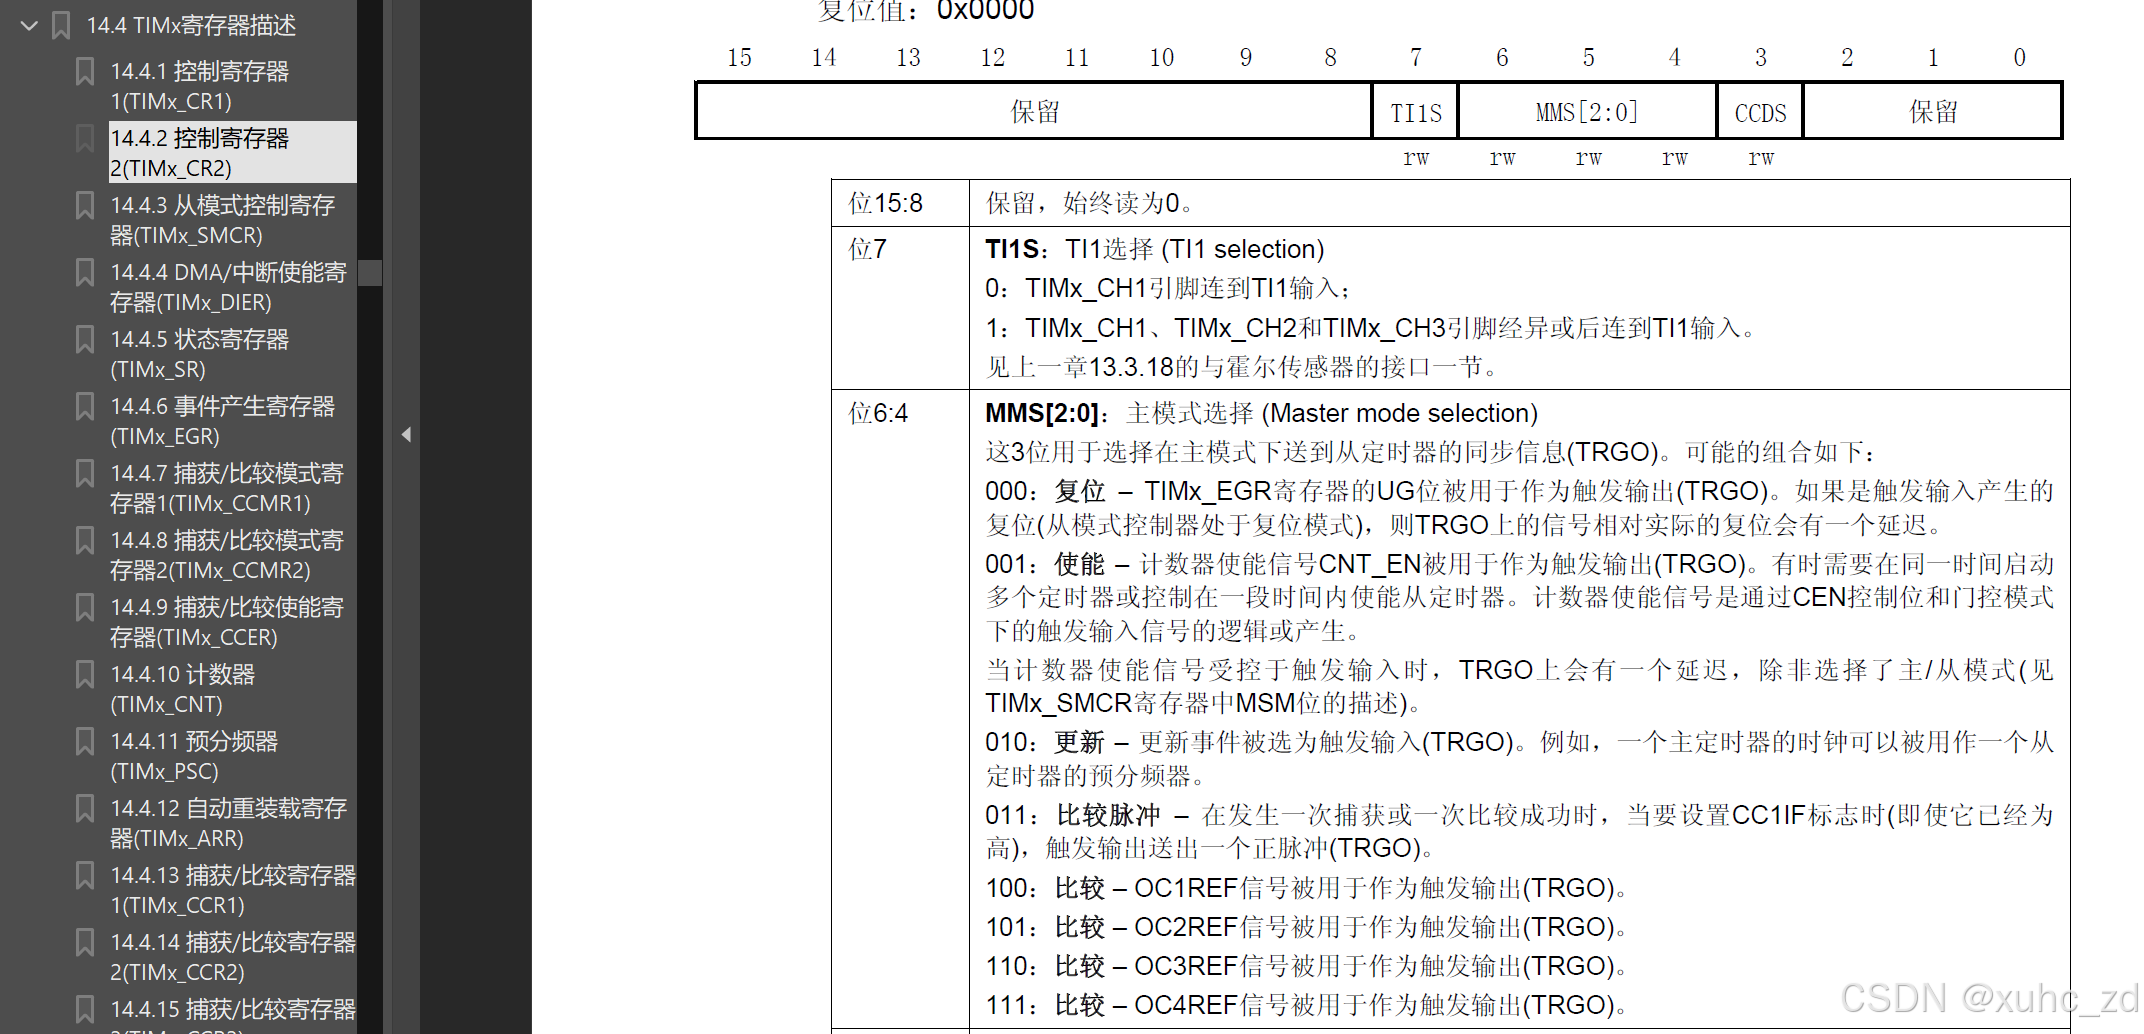
Task: Open bookmark 14.4.9 捕获/比较使能寄存器(TIMx_CCER)
Action: (x=227, y=622)
